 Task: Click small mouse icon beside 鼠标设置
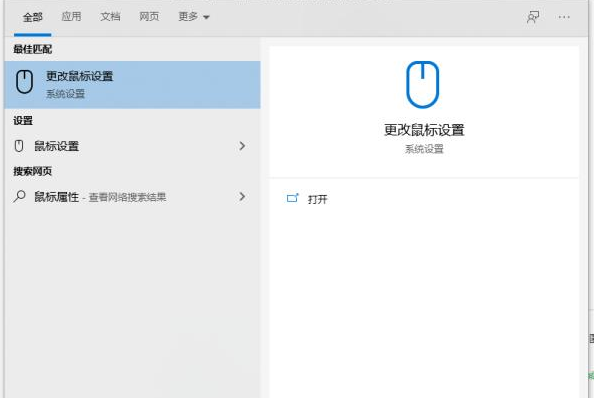click(x=19, y=146)
